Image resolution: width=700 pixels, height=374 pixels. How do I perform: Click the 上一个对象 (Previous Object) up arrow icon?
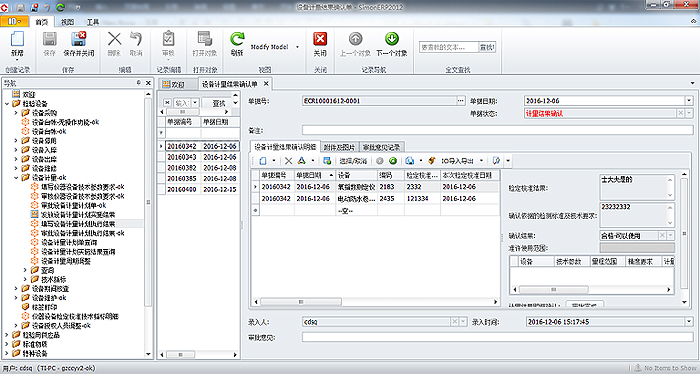(x=355, y=39)
